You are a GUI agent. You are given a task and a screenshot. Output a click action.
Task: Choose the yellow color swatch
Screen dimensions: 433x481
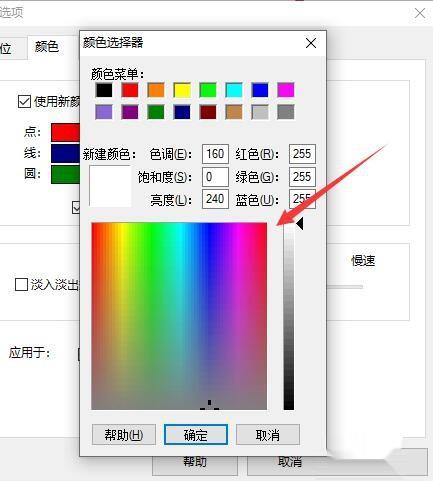[182, 90]
